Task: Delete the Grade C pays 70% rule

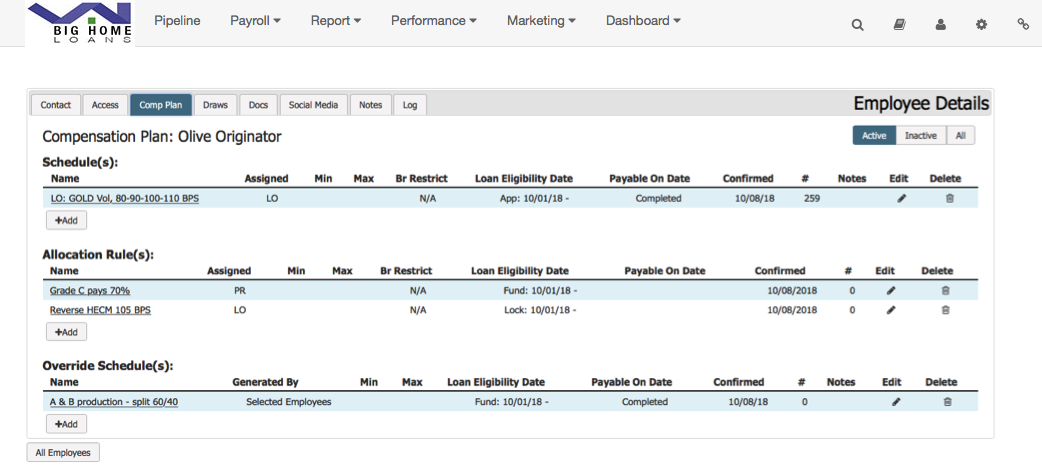Action: [x=946, y=291]
